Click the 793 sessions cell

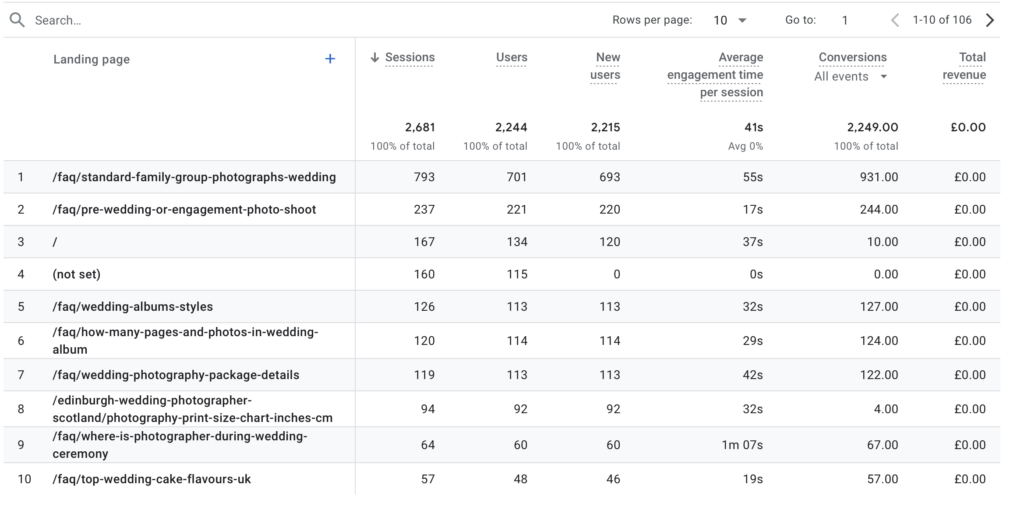pyautogui.click(x=424, y=177)
